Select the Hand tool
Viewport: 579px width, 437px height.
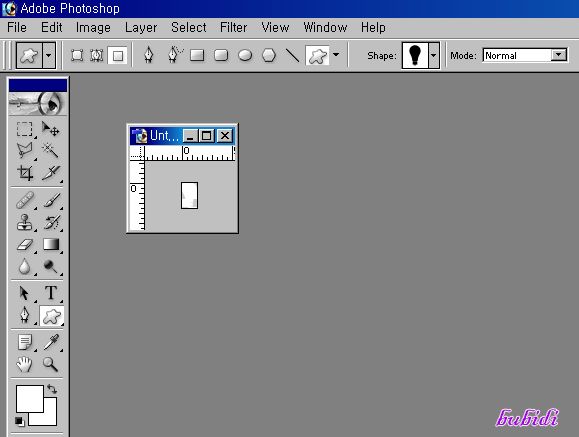tap(24, 364)
